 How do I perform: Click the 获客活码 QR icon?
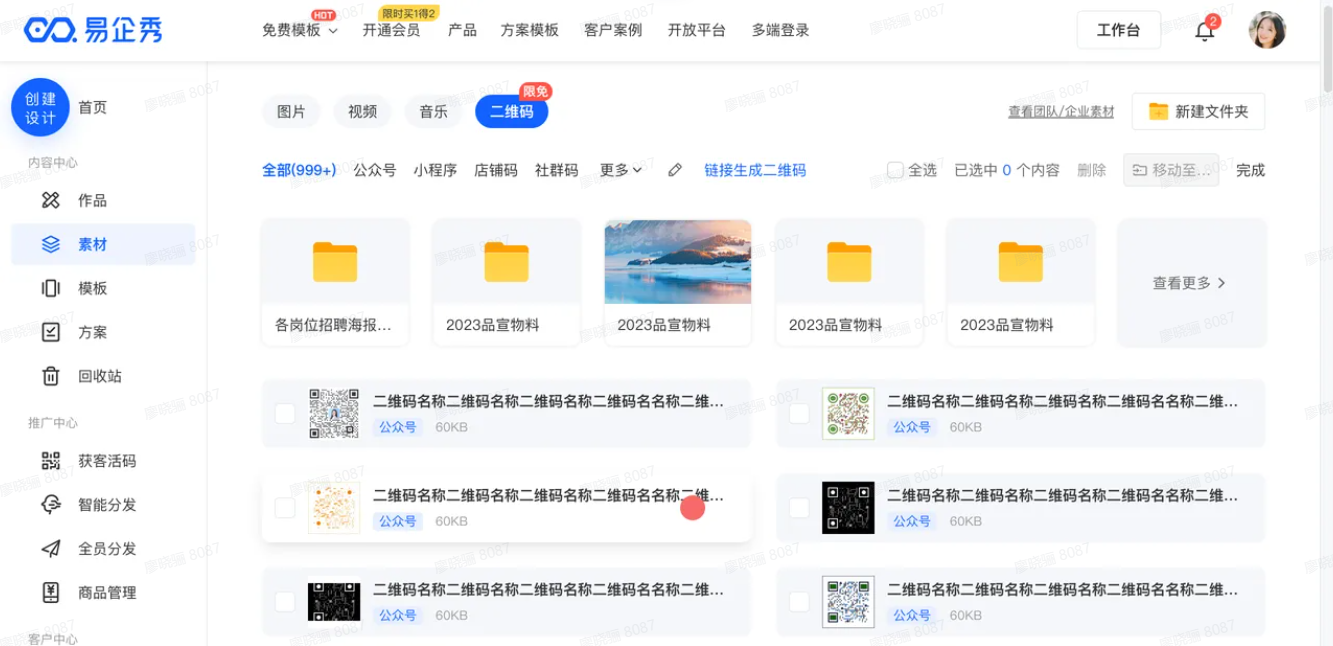[51, 461]
